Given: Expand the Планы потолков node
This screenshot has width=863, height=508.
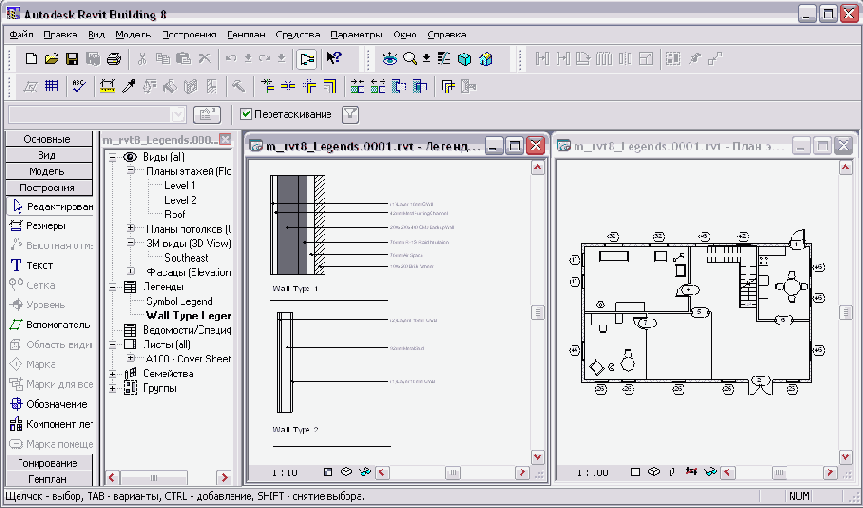Looking at the screenshot, I should tap(131, 228).
